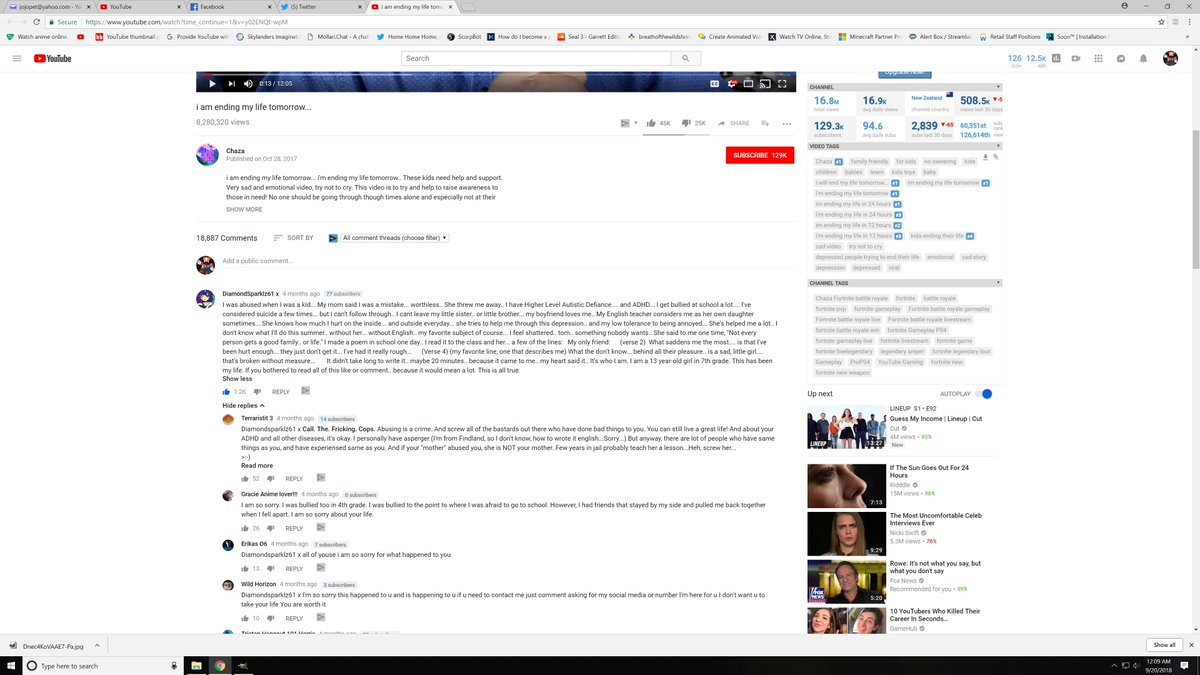Collapse the VIDEO TAGS panel
The height and width of the screenshot is (675, 1200).
[x=997, y=146]
